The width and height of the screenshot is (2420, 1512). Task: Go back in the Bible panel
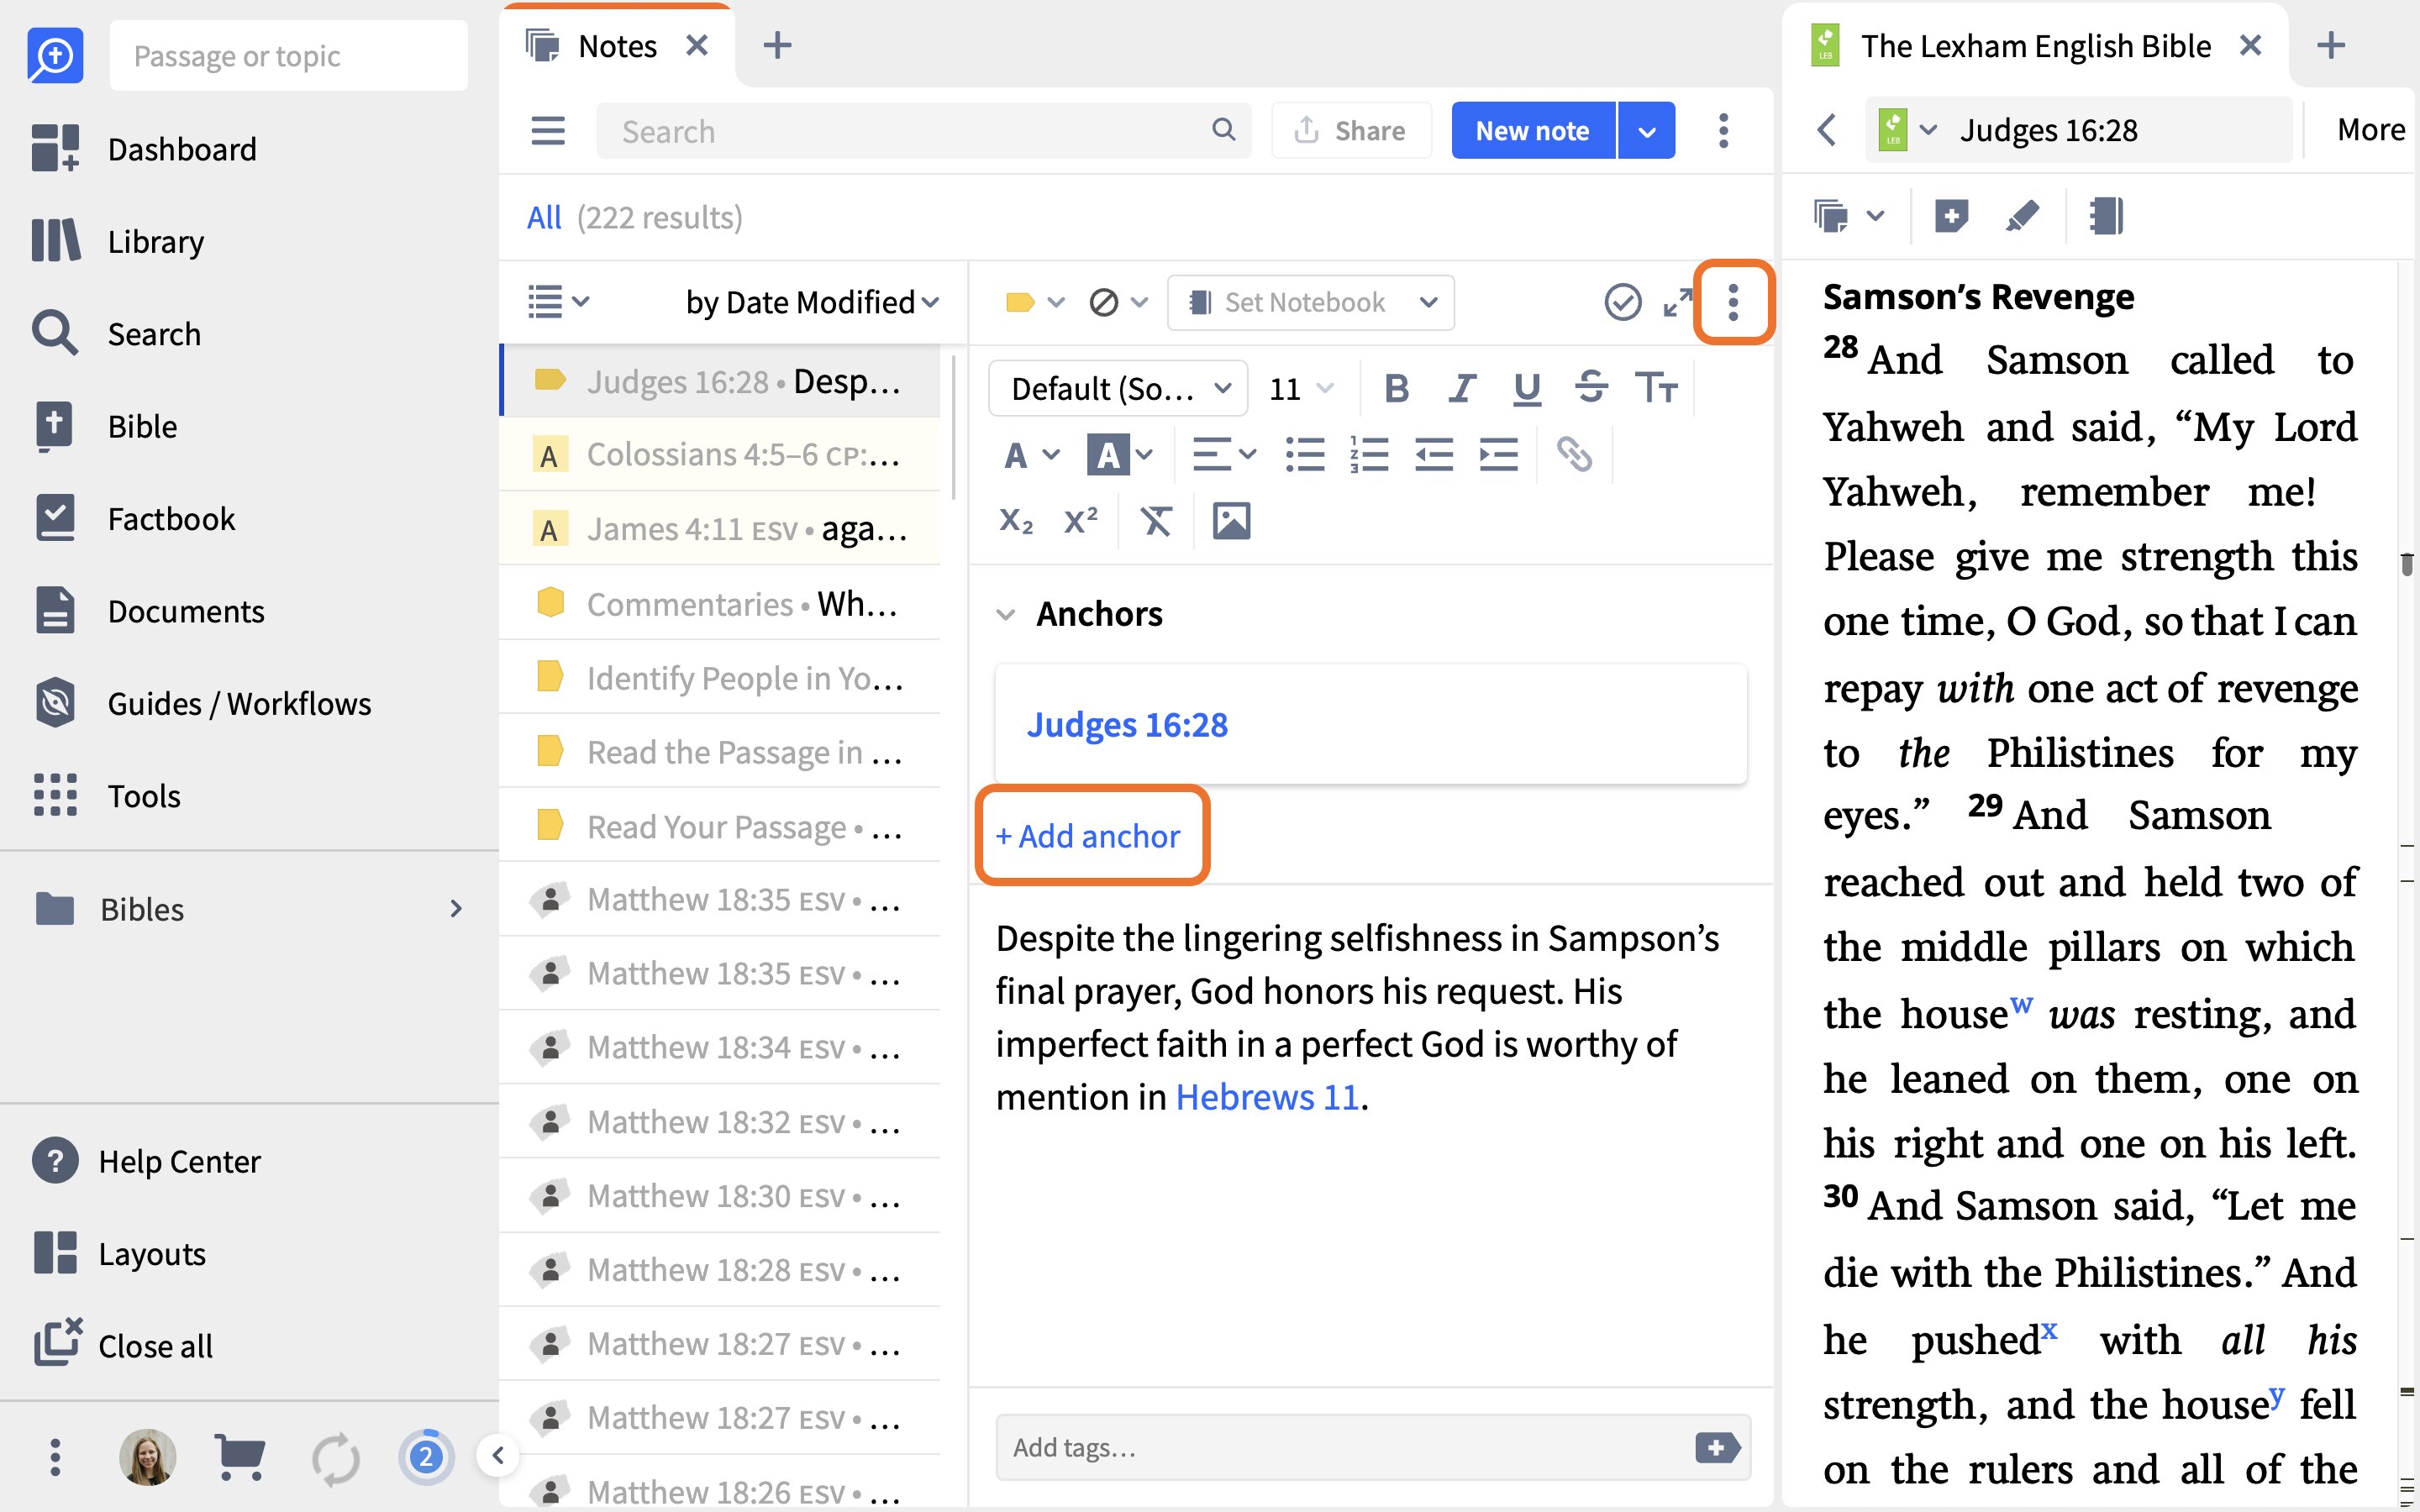click(1827, 130)
